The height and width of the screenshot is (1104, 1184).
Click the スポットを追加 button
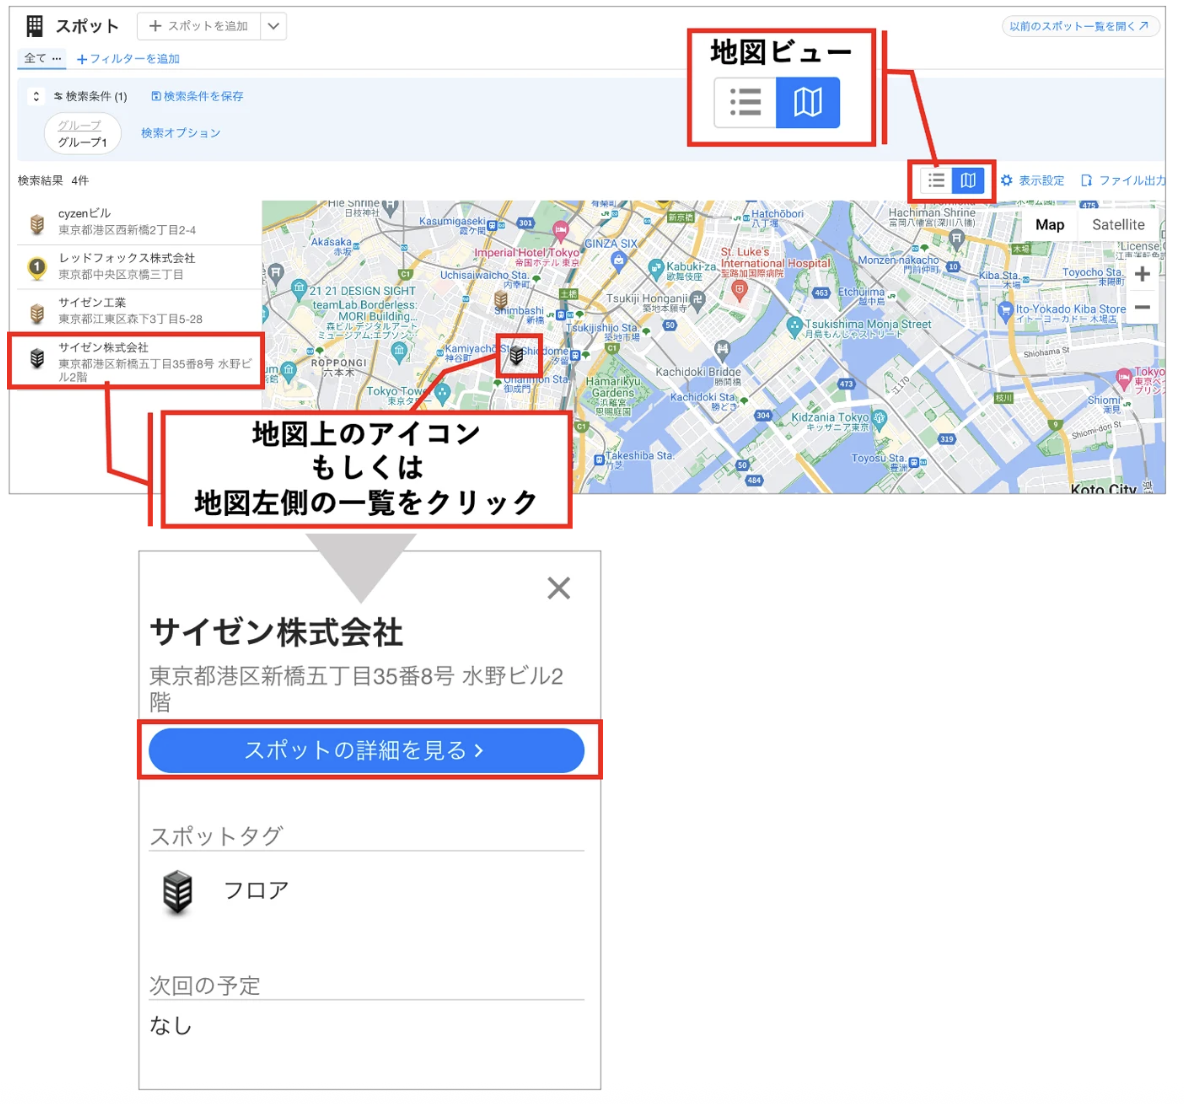[199, 26]
